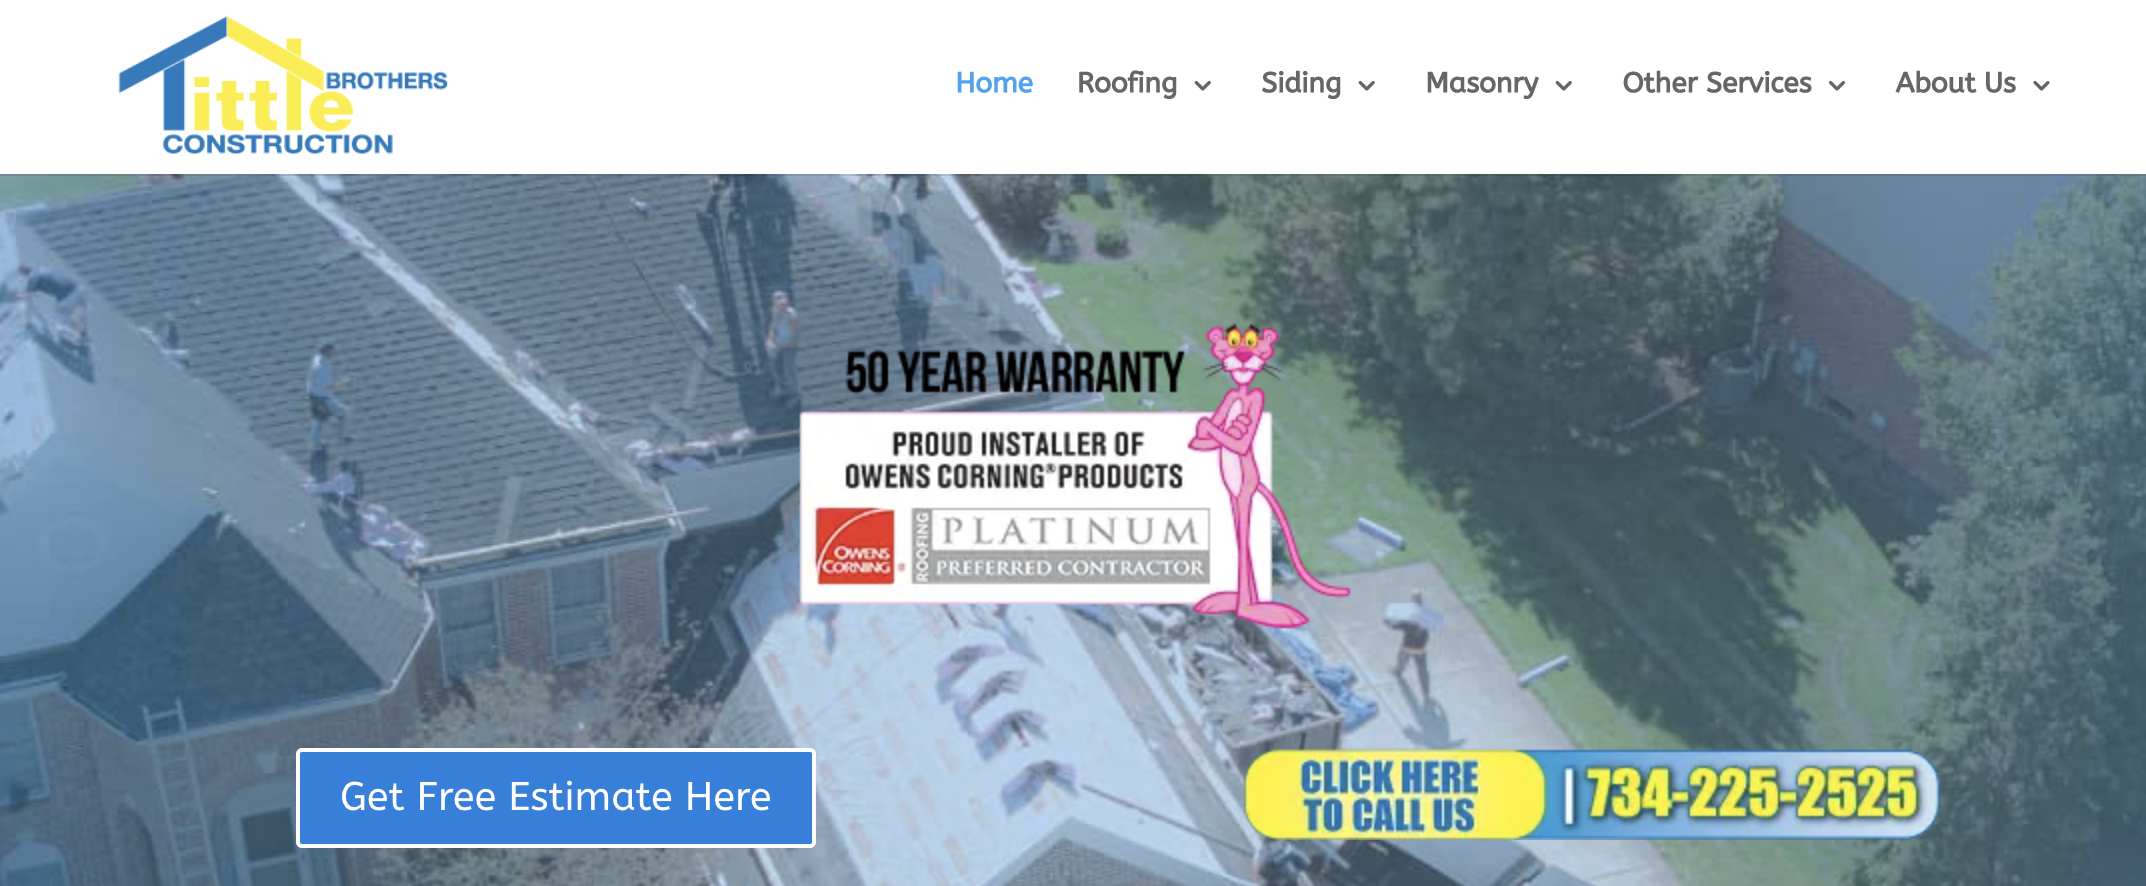Expand the About Us dropdown chevron
Screen dimensions: 2146x886
pyautogui.click(x=2042, y=86)
